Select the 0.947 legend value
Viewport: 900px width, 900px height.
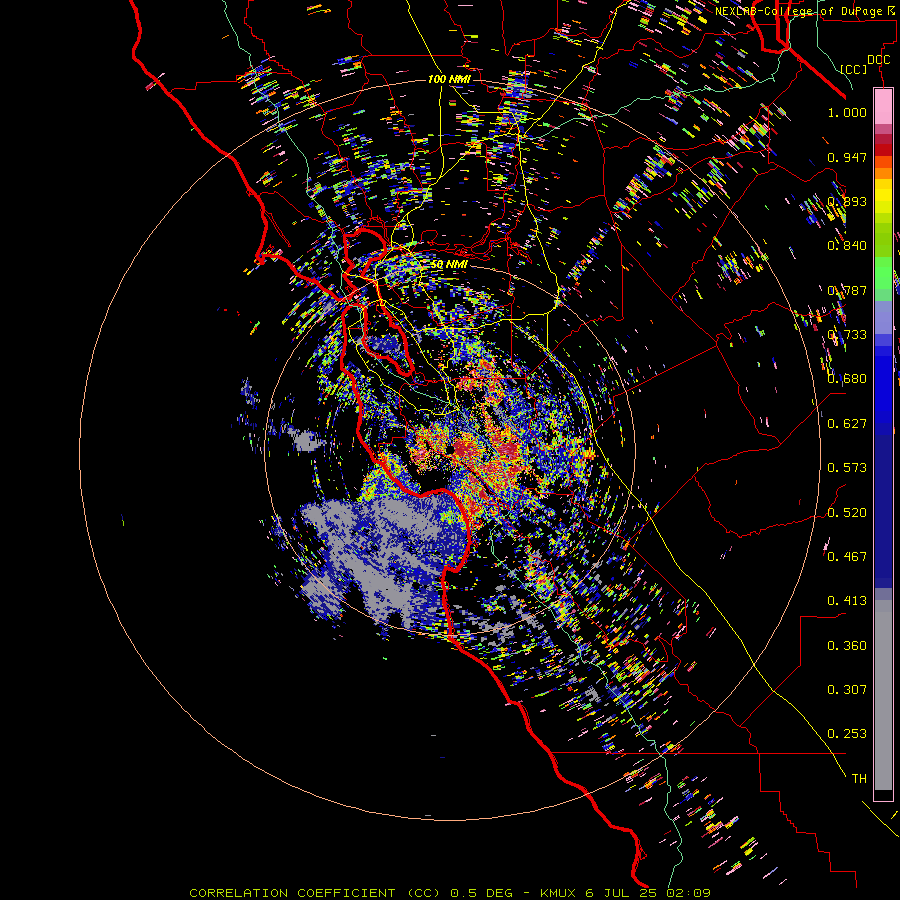[847, 157]
